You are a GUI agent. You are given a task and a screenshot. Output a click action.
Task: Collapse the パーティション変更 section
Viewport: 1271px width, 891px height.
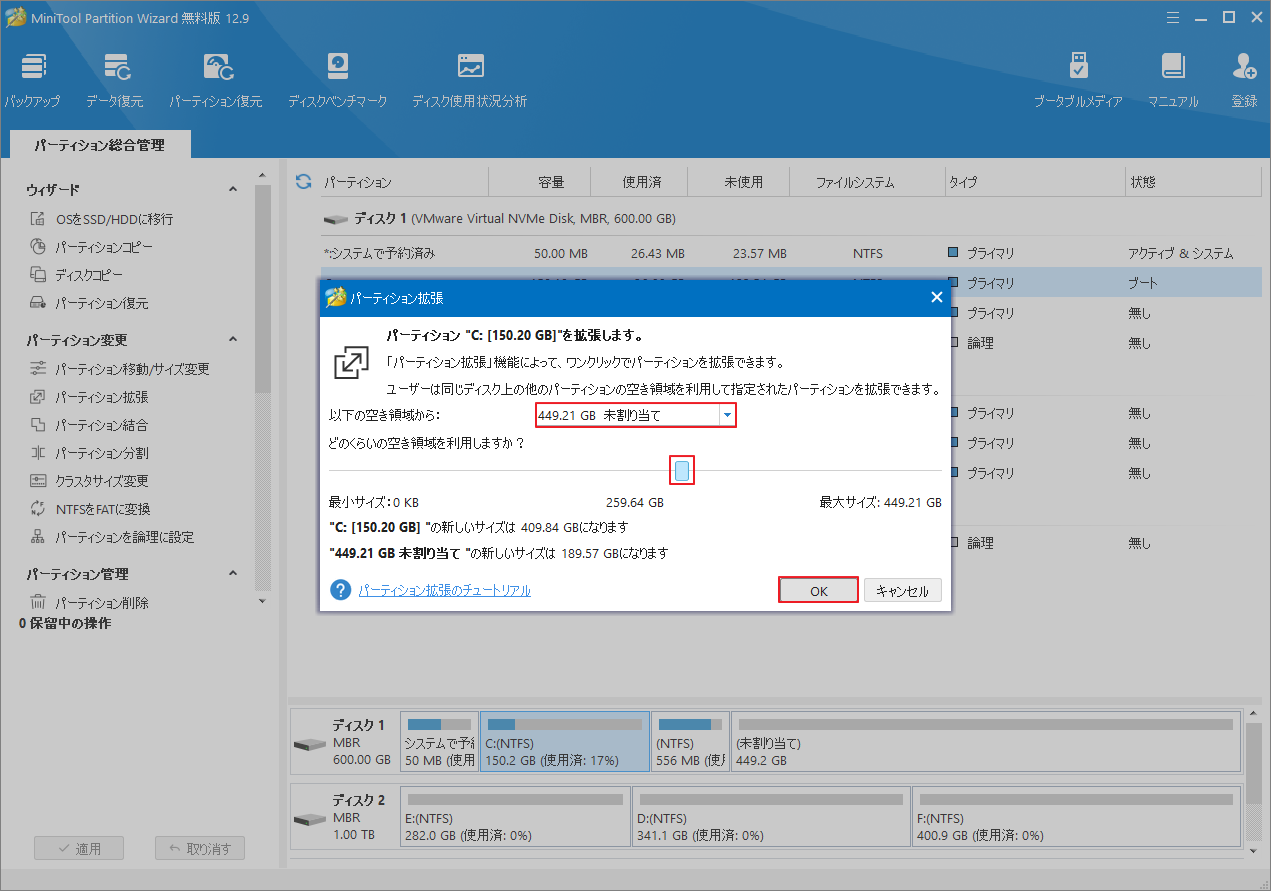233,340
